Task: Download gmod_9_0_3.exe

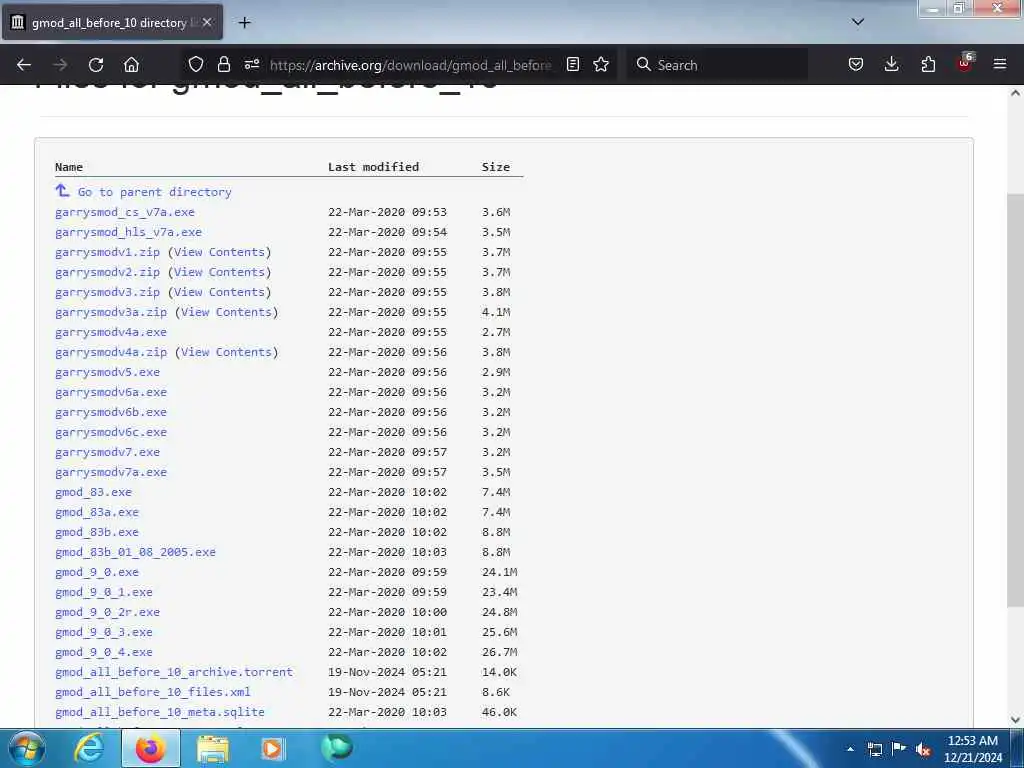Action: click(104, 632)
